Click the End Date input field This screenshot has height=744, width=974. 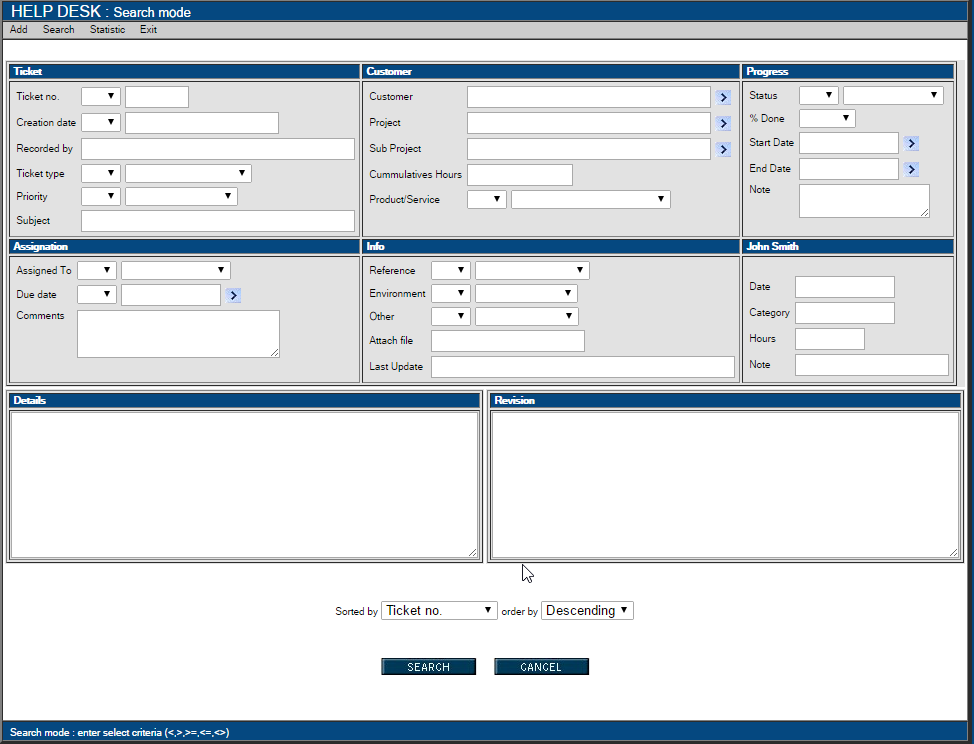pyautogui.click(x=849, y=169)
